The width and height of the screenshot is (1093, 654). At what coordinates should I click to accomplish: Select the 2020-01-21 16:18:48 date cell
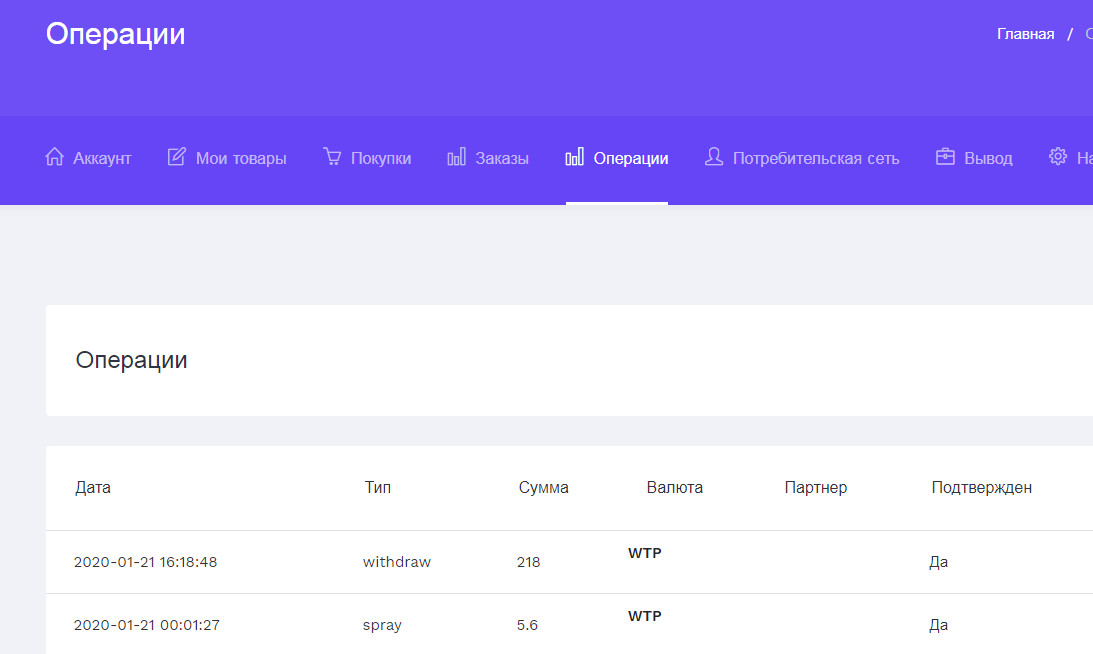point(145,562)
